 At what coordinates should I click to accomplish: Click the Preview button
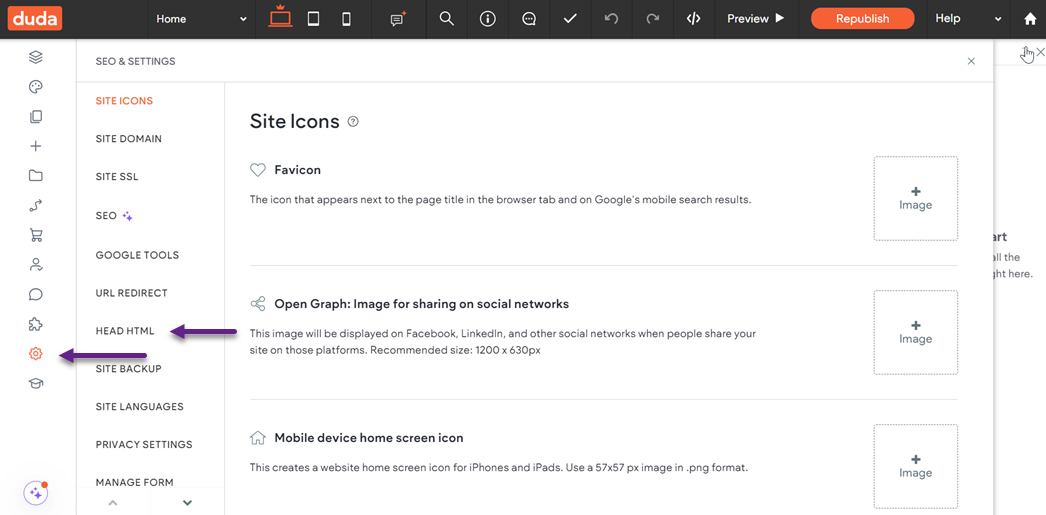click(756, 19)
